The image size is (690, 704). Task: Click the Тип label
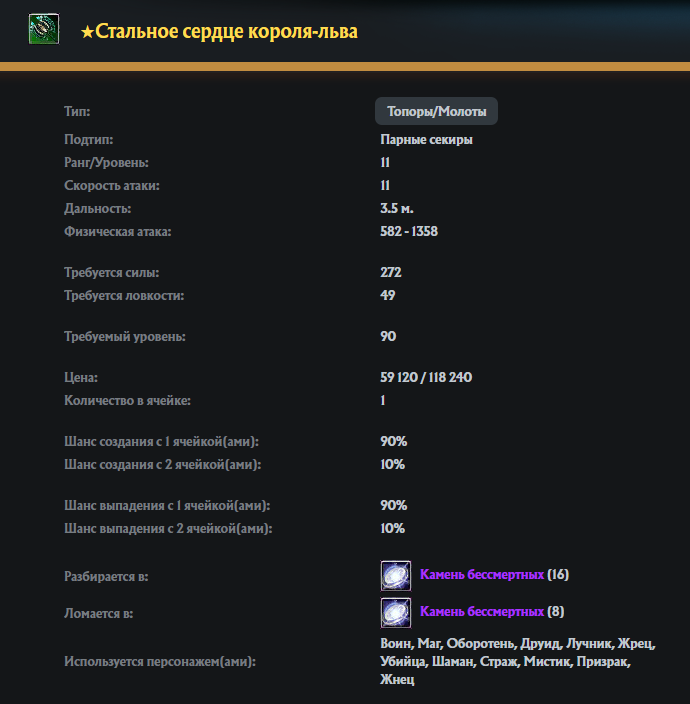pyautogui.click(x=77, y=112)
